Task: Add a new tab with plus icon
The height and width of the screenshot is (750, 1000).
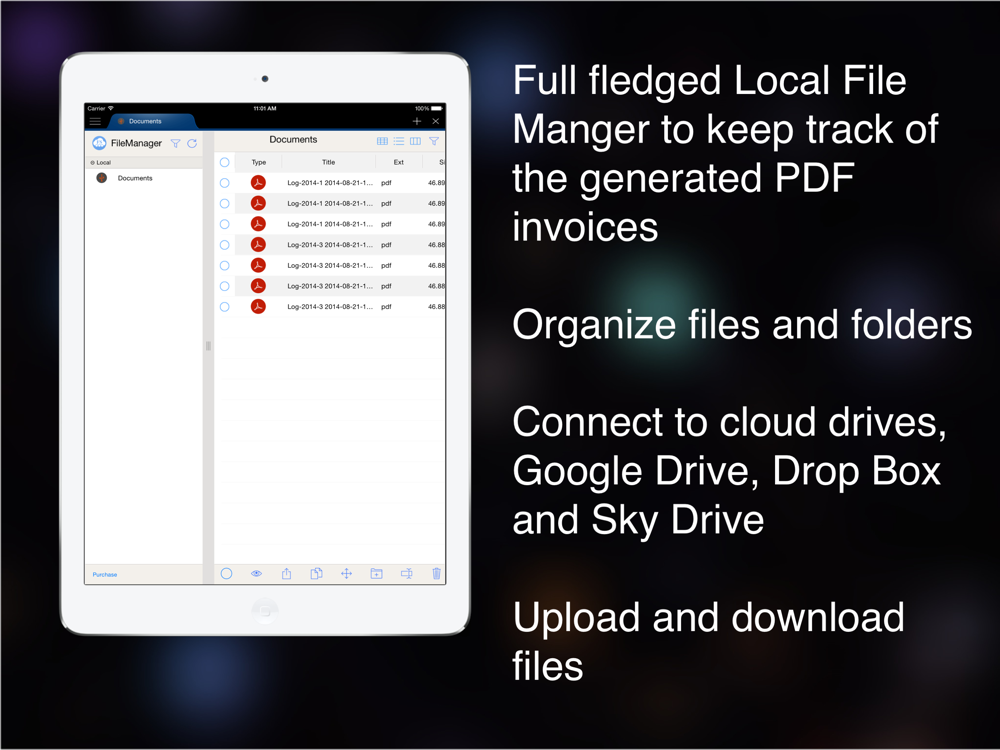Action: pos(416,121)
